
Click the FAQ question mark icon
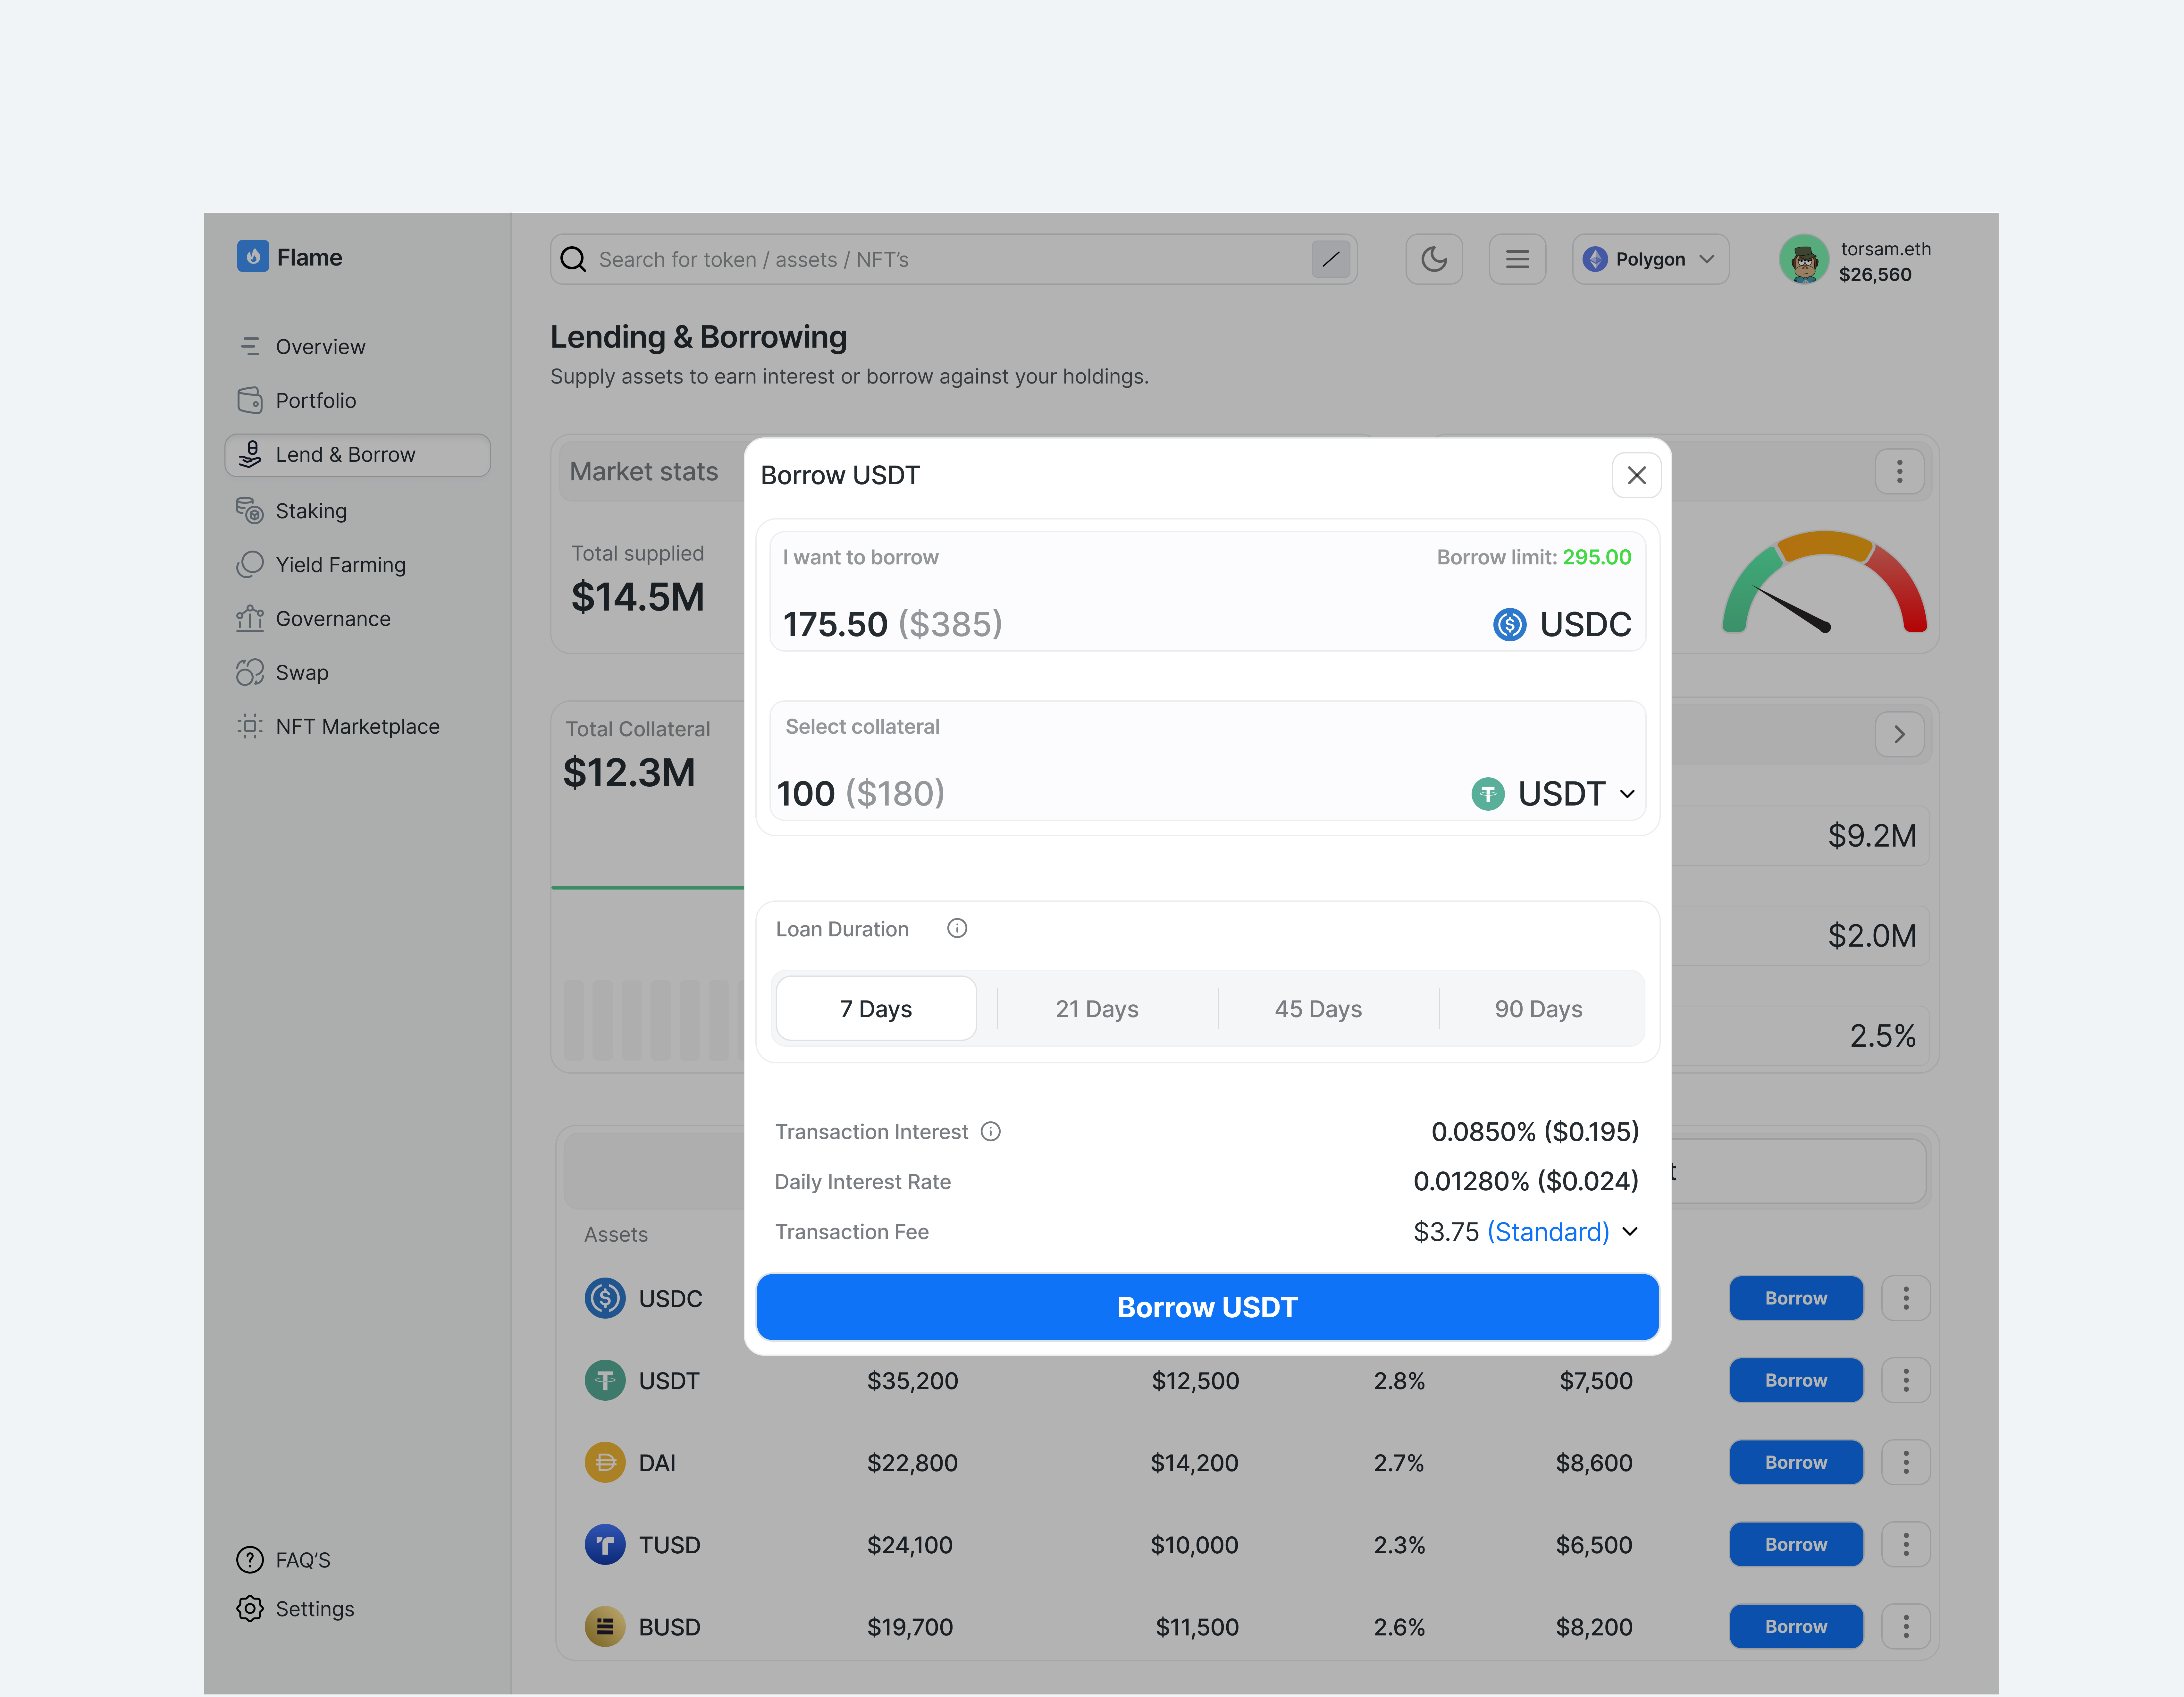click(250, 1560)
